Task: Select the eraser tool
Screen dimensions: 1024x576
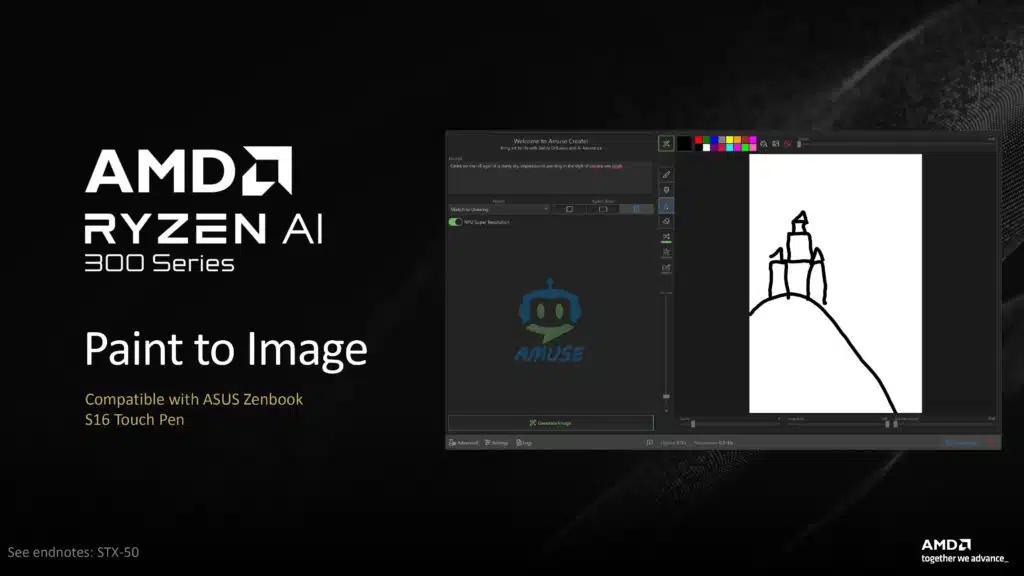Action: [666, 221]
